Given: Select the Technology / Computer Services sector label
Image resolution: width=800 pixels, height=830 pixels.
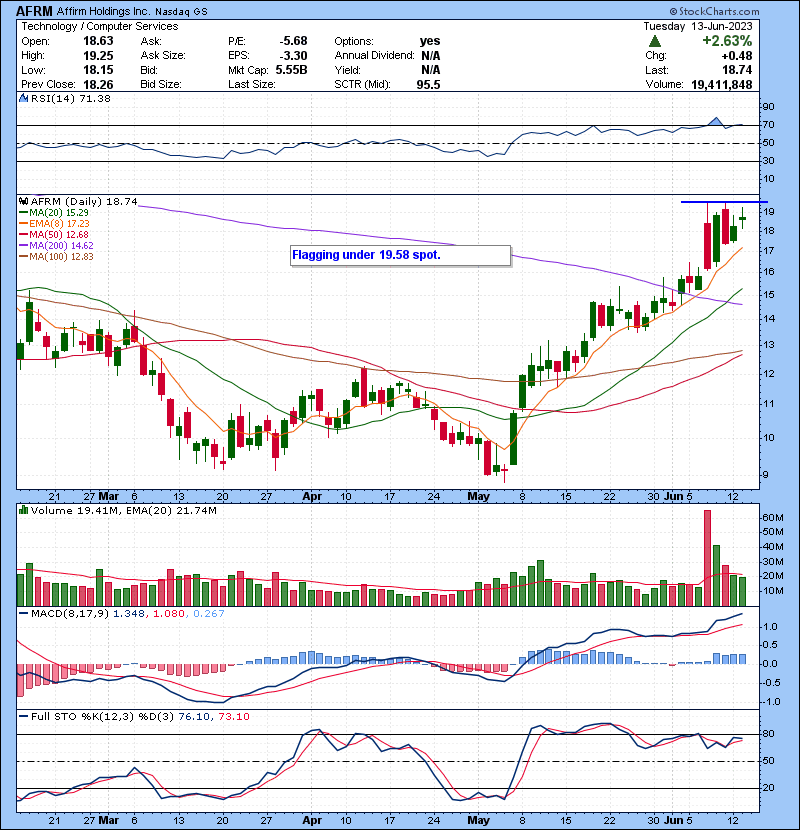Looking at the screenshot, I should (99, 26).
